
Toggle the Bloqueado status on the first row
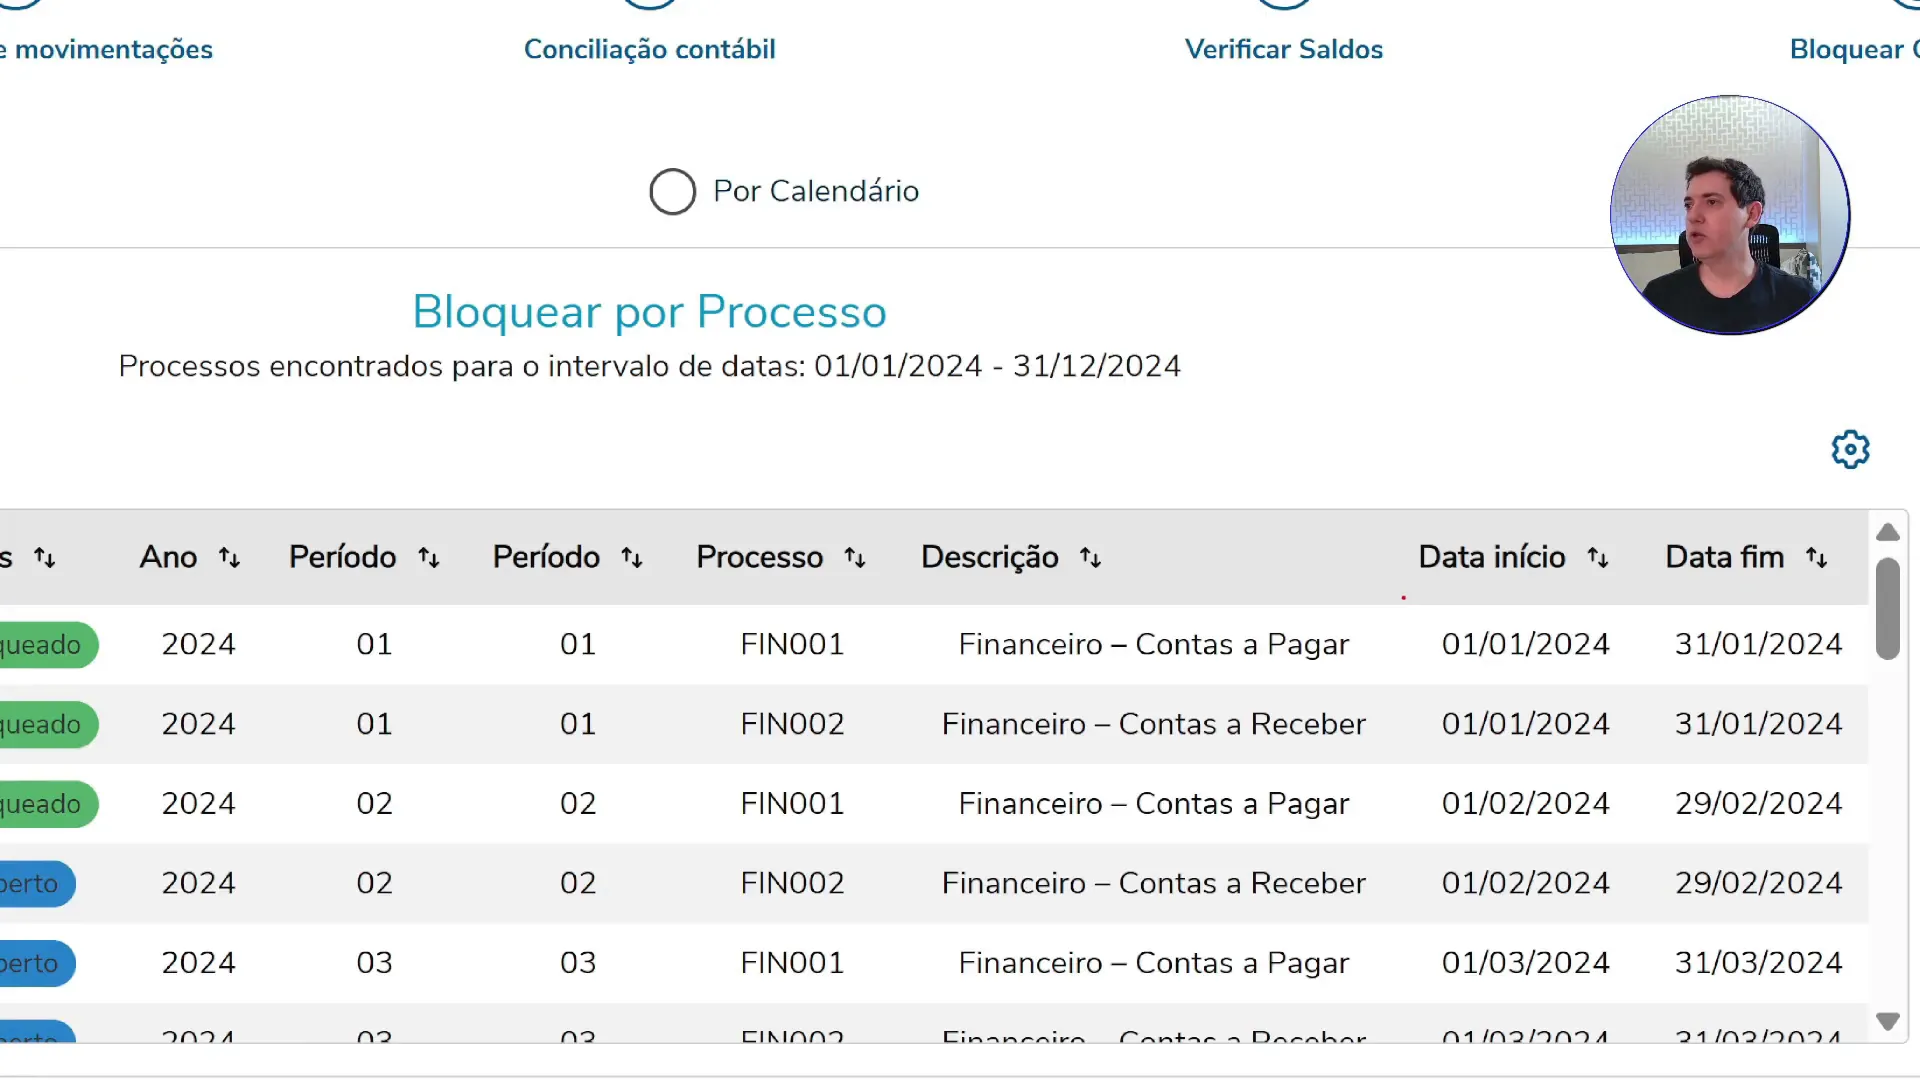click(x=40, y=645)
